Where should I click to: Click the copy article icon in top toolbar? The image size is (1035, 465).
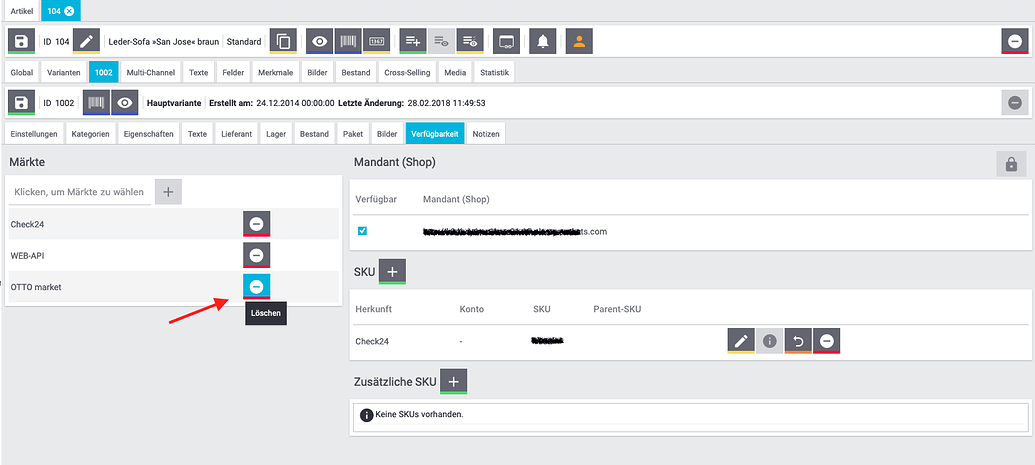pyautogui.click(x=284, y=42)
